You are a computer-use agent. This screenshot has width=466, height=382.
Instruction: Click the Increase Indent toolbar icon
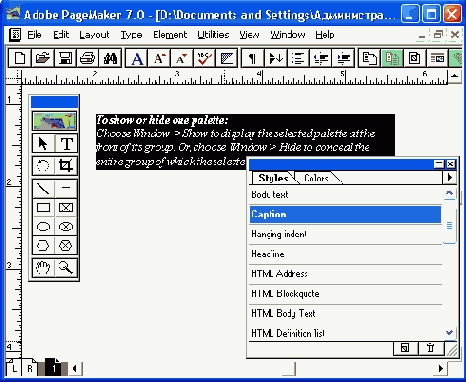click(343, 58)
